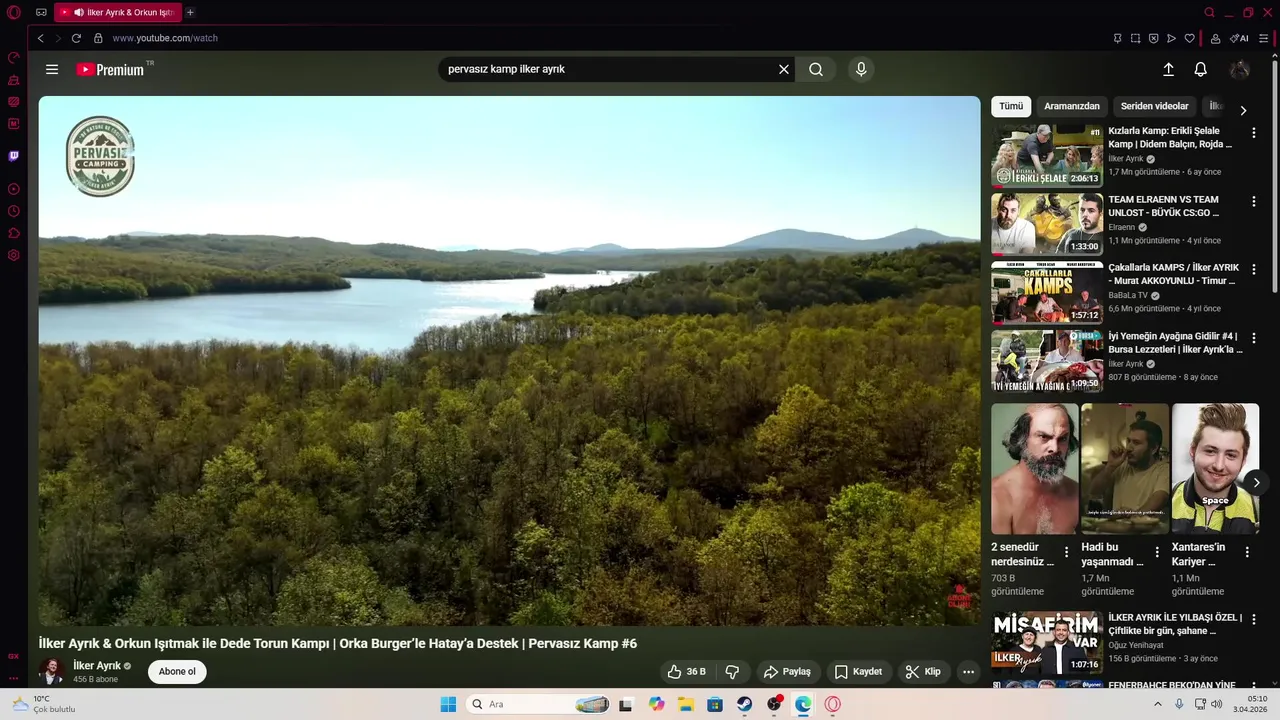The image size is (1280, 720).
Task: Search tabs with magnifier in title bar
Action: tap(1209, 12)
